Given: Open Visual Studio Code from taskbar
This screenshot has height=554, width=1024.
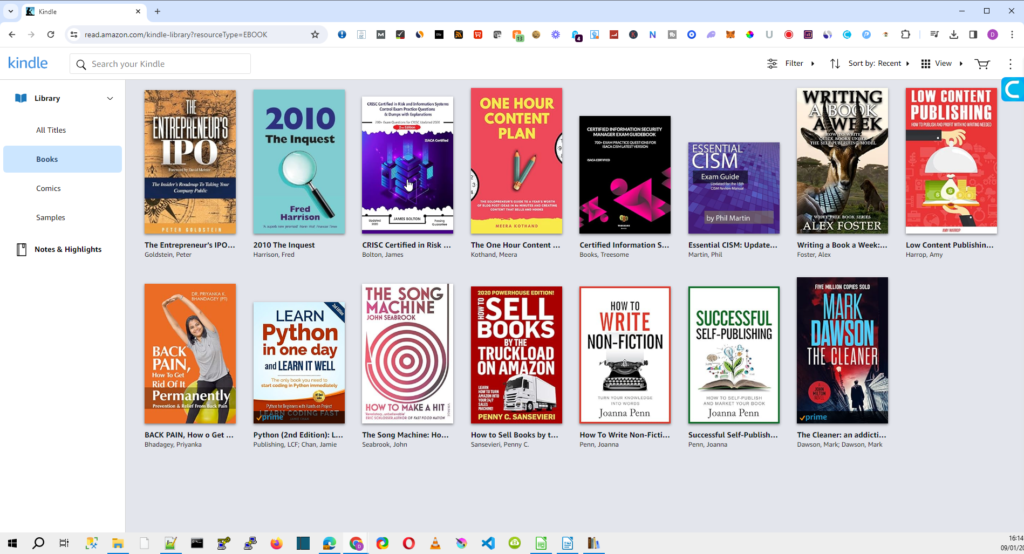Looking at the screenshot, I should [x=488, y=543].
